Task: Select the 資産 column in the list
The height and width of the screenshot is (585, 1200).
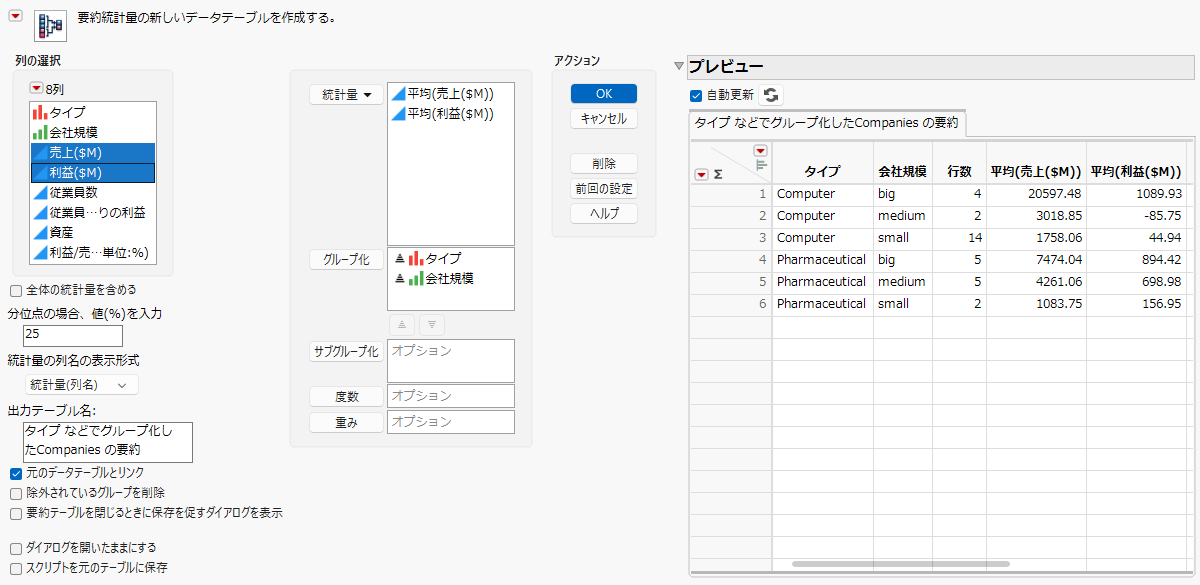Action: pyautogui.click(x=93, y=232)
